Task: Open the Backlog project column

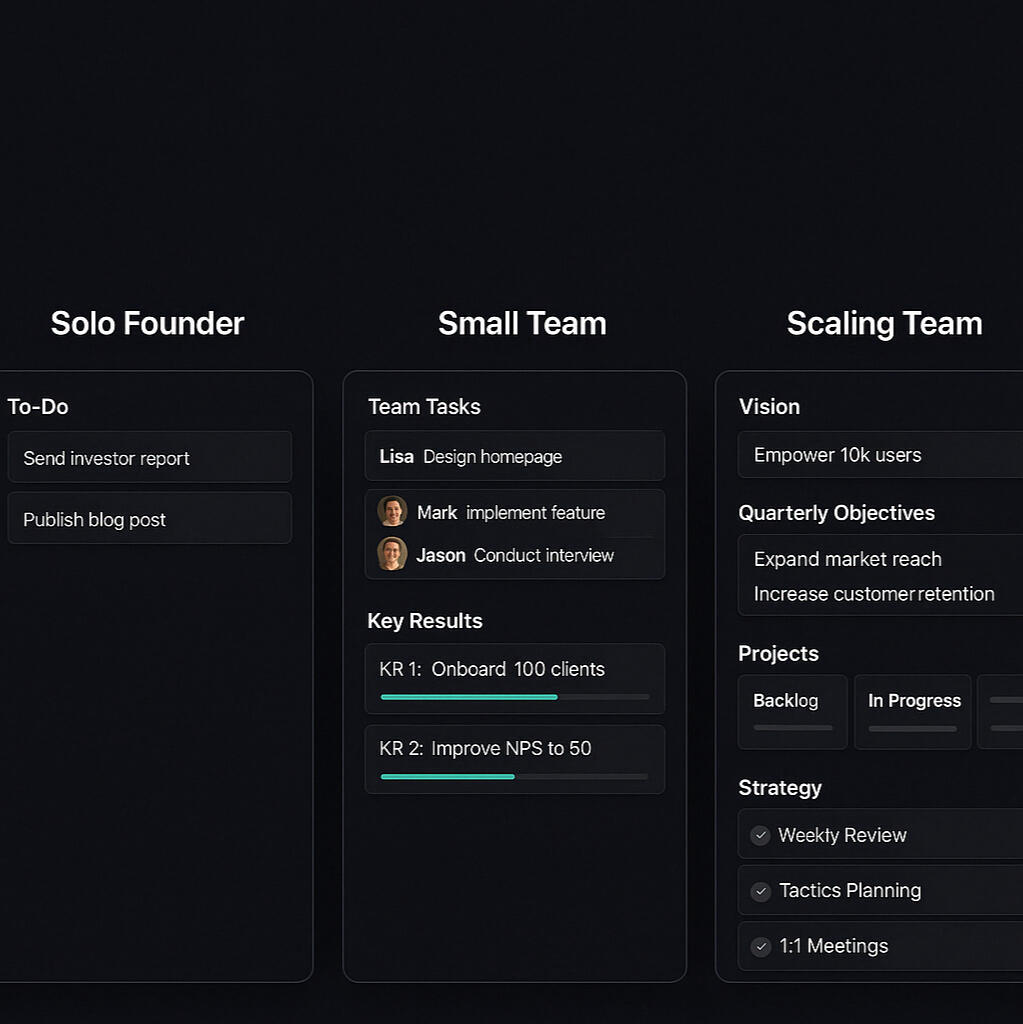Action: point(792,711)
